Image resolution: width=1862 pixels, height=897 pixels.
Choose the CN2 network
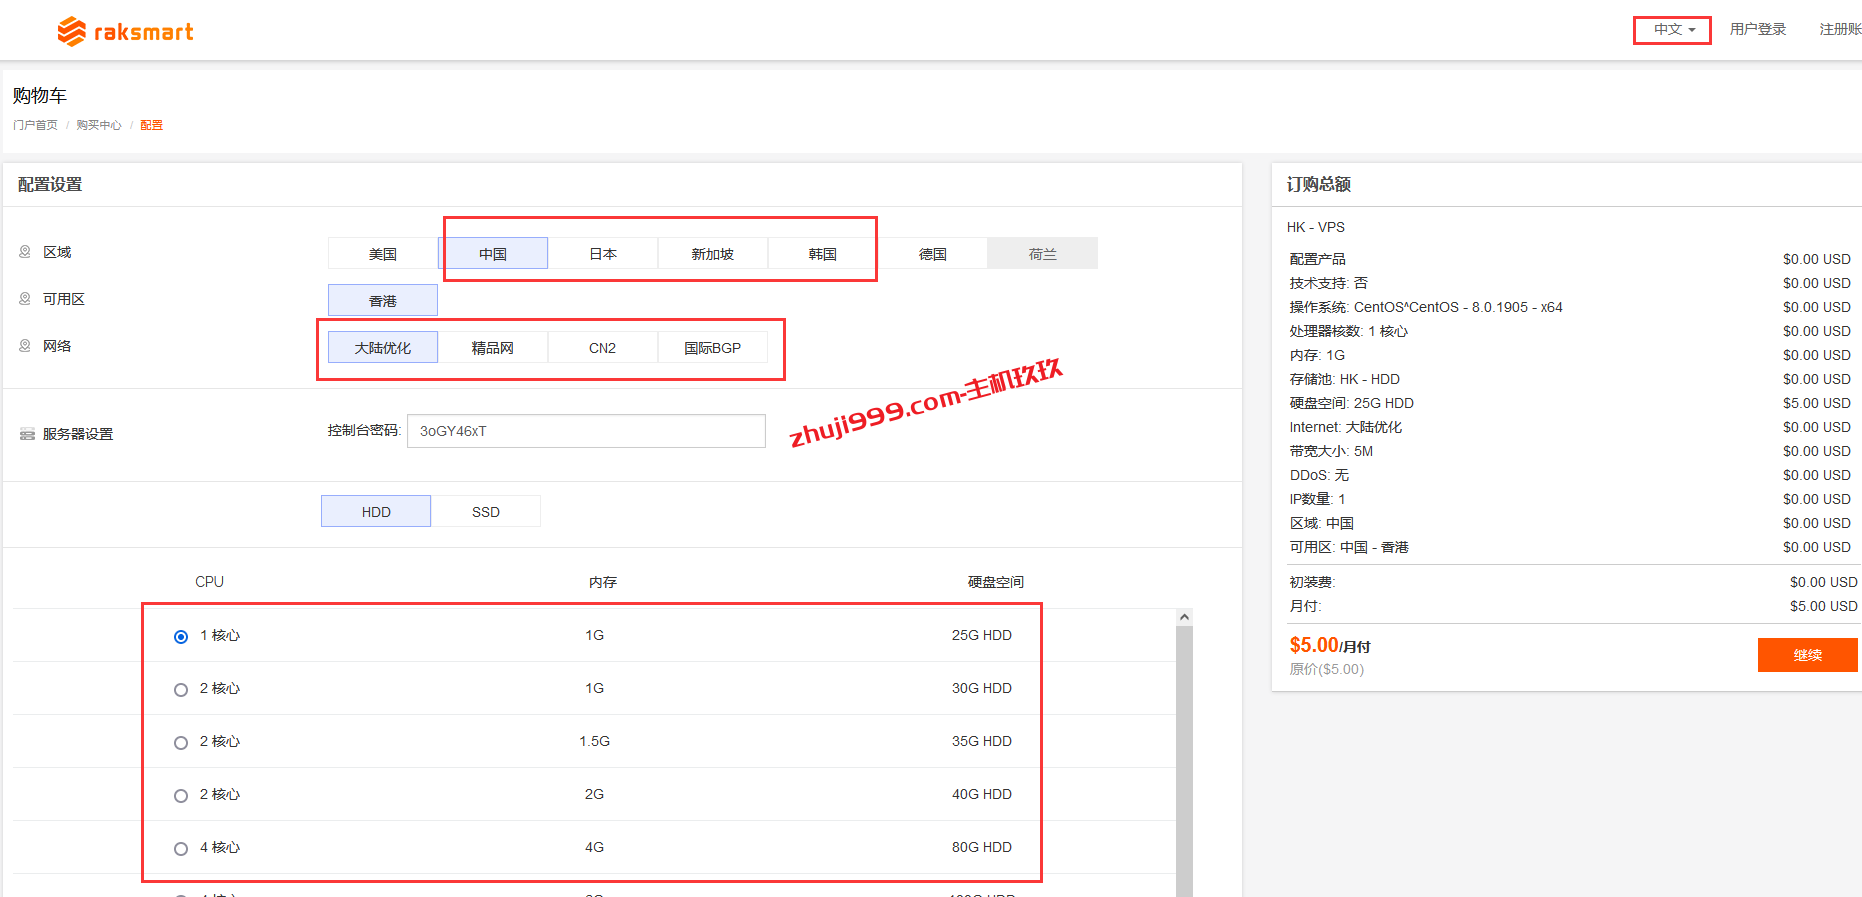point(603,348)
